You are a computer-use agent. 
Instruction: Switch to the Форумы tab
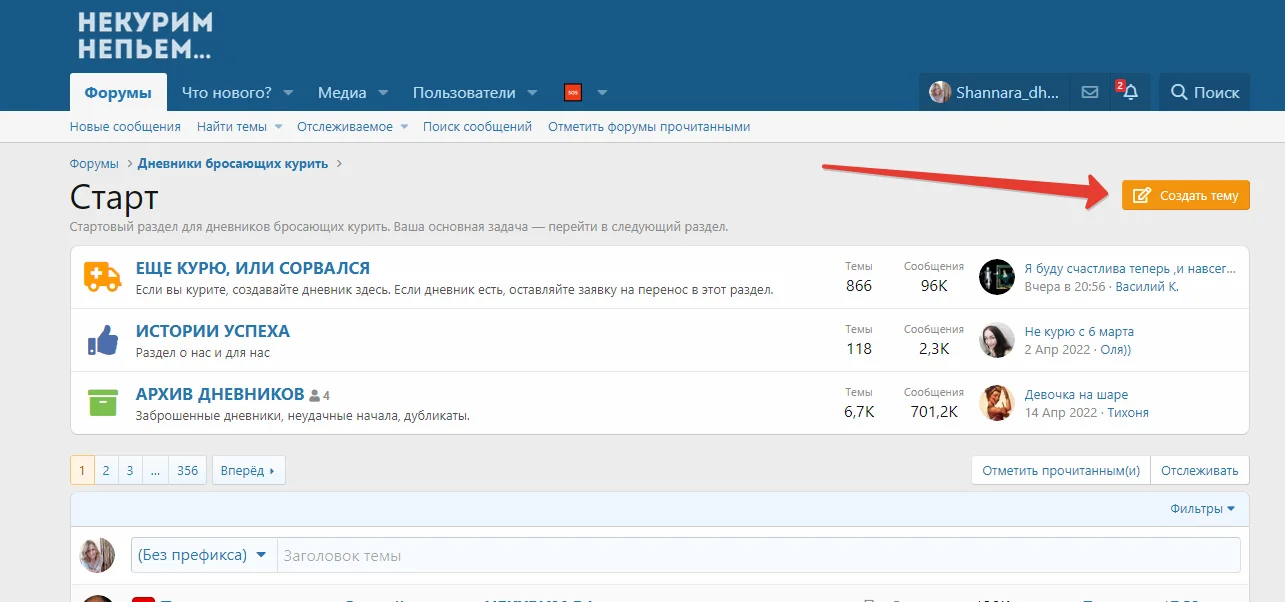coord(118,92)
